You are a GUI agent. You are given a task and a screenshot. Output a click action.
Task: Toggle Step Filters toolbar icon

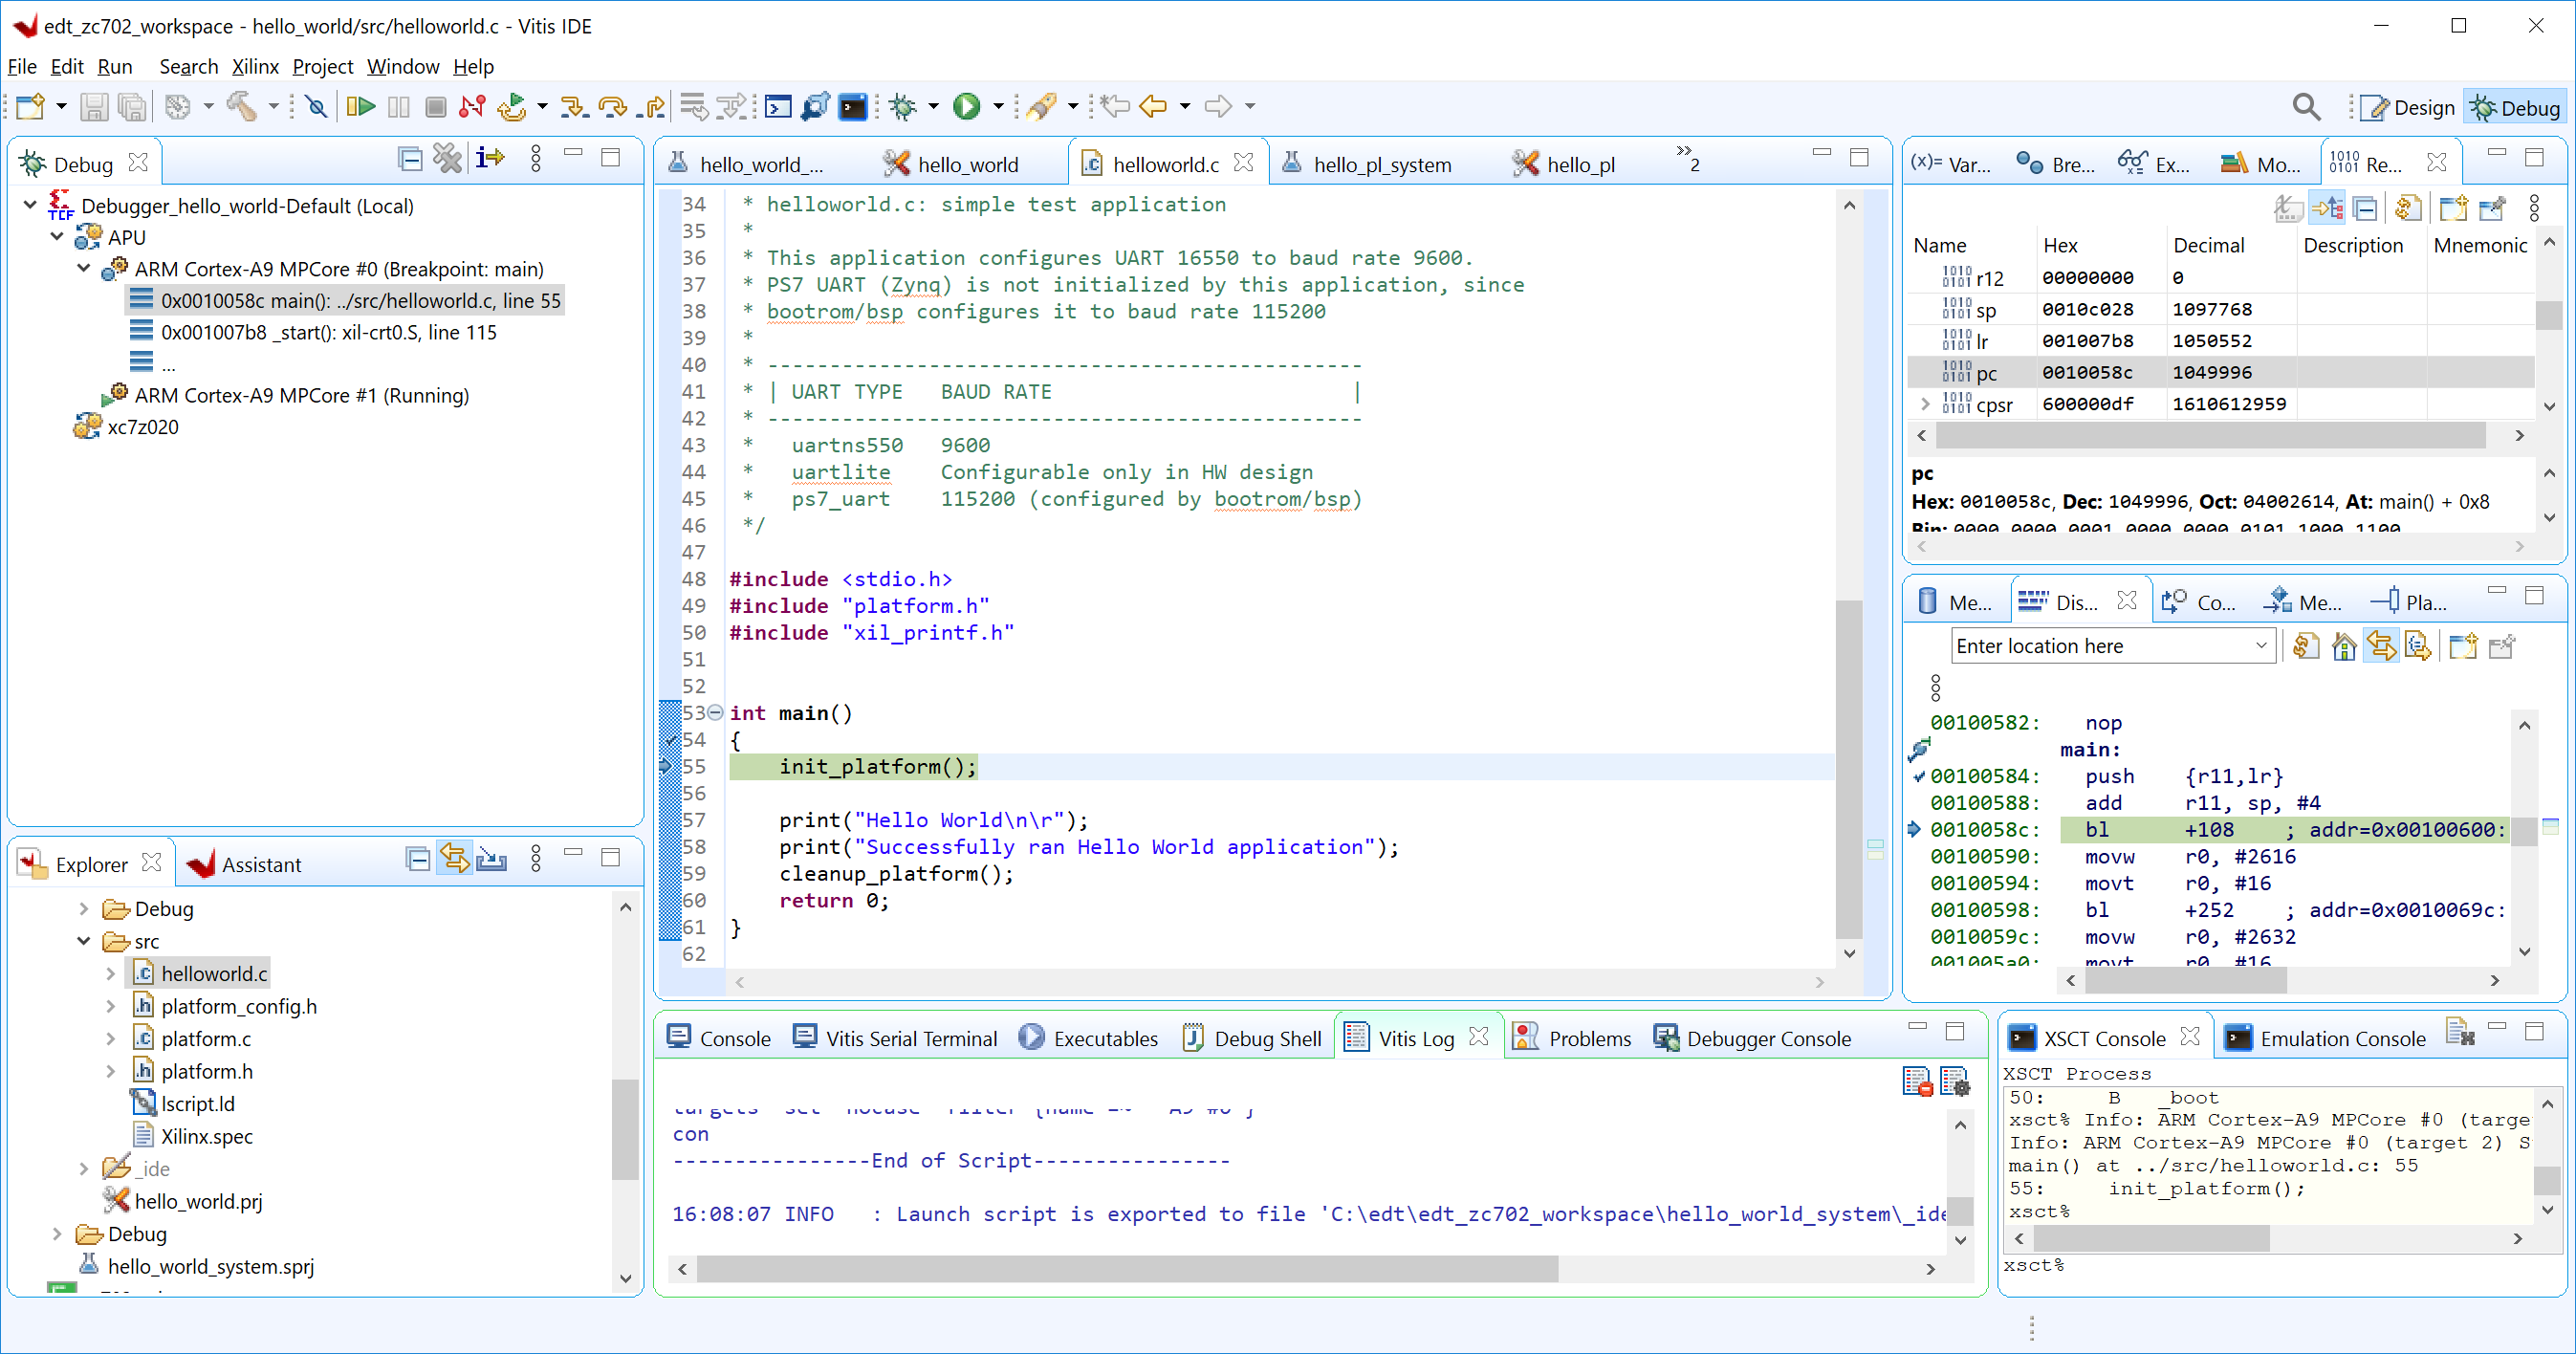click(x=733, y=106)
